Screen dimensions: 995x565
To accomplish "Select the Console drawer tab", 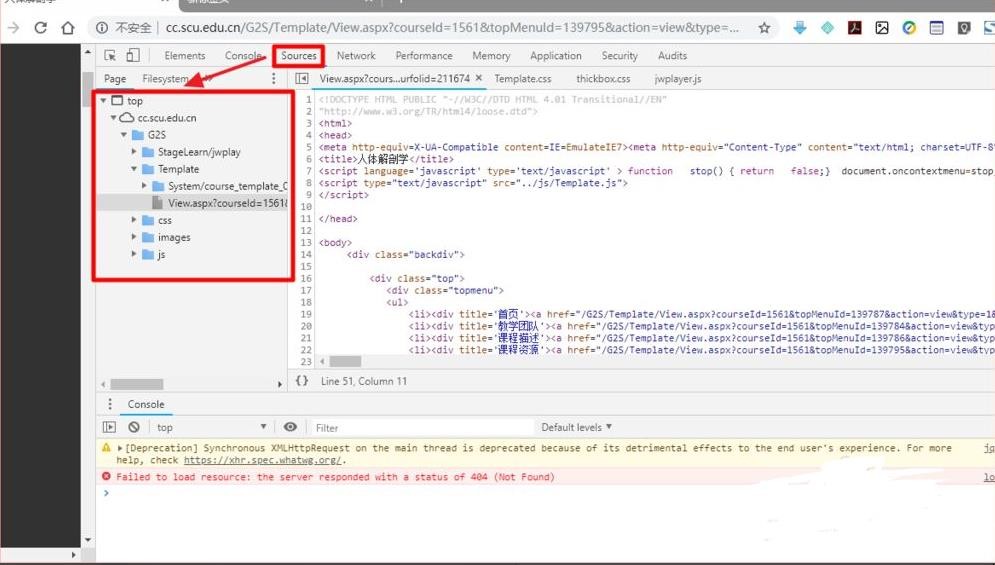I will 146,404.
